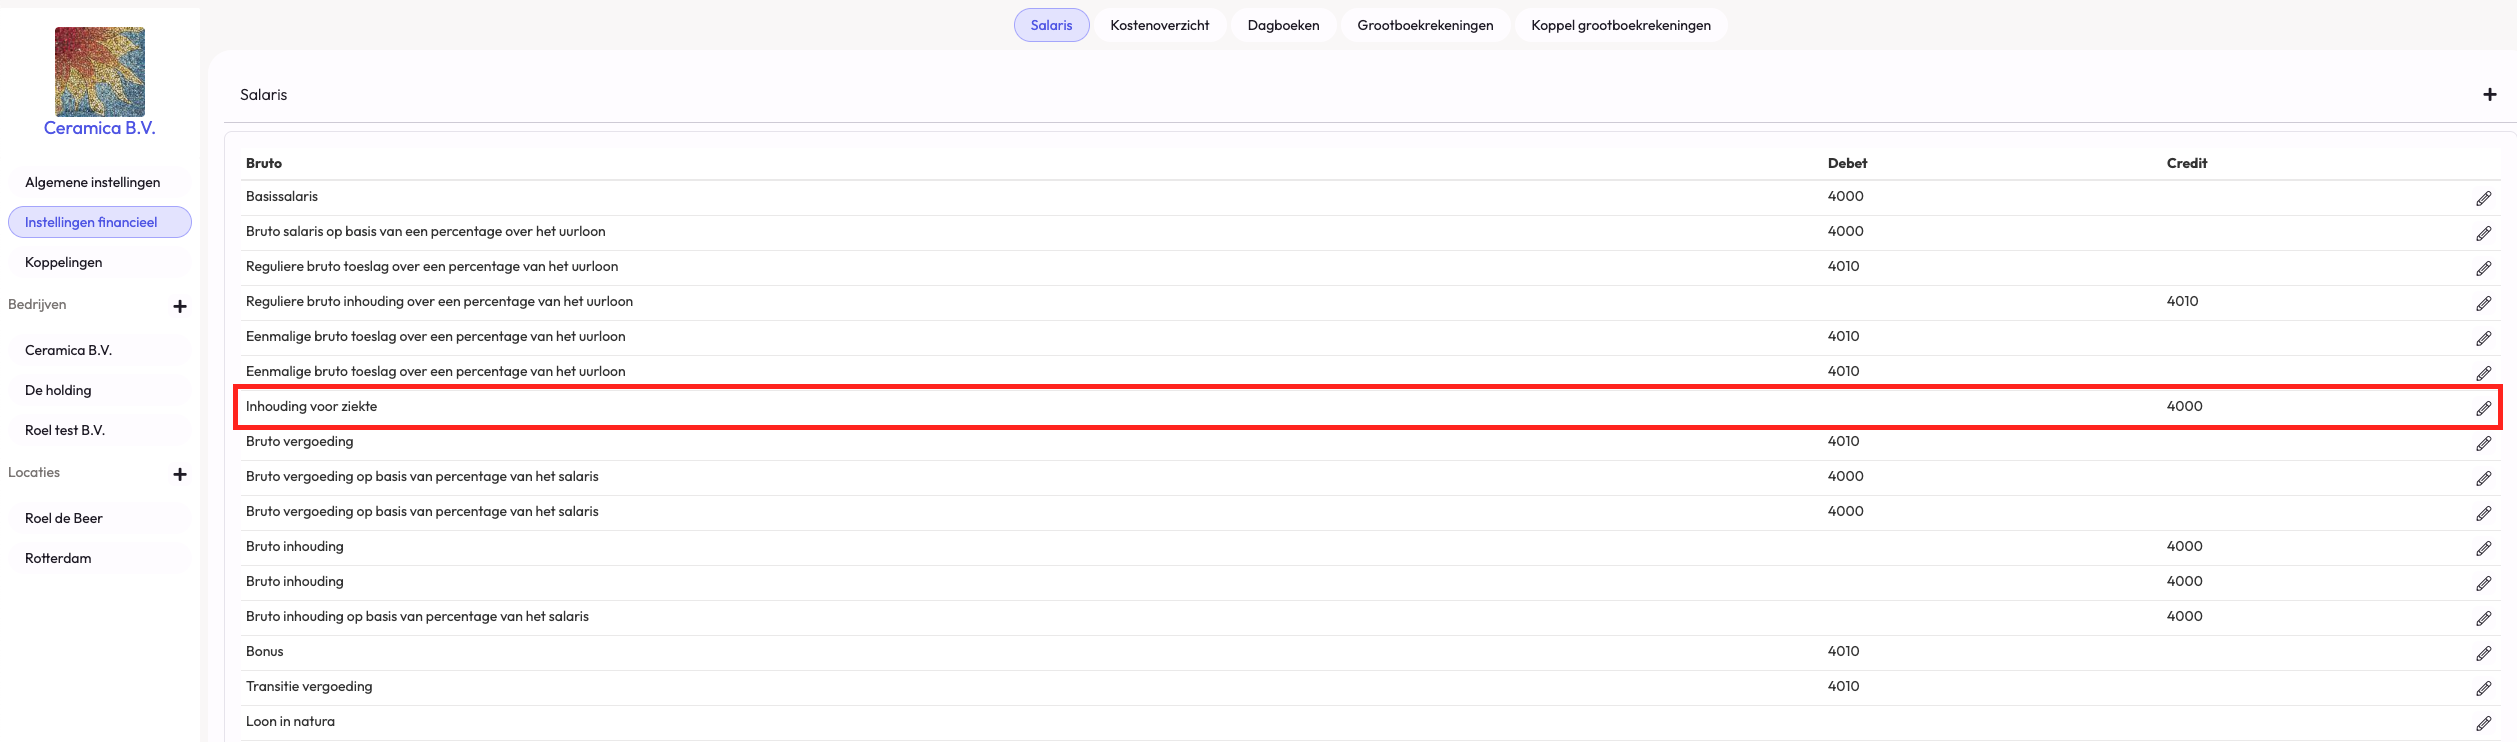Open Algemene instellingen in the sidebar
Viewport: 2517px width, 742px height.
pyautogui.click(x=100, y=182)
